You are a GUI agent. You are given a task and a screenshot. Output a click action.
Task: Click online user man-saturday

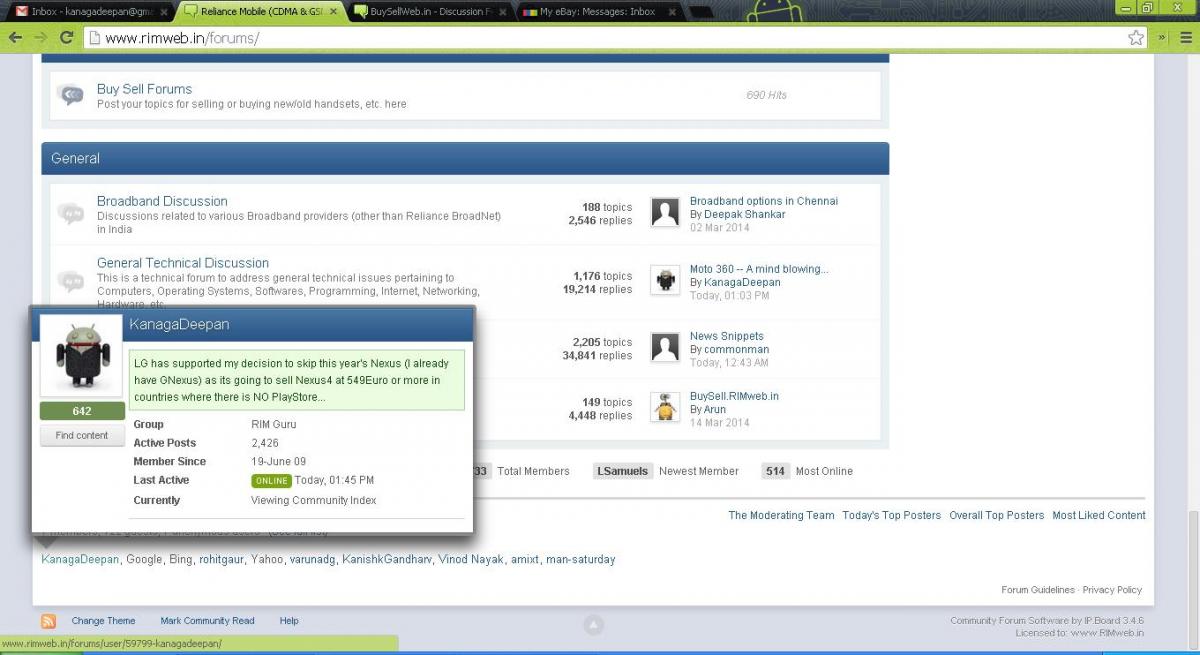tap(581, 559)
